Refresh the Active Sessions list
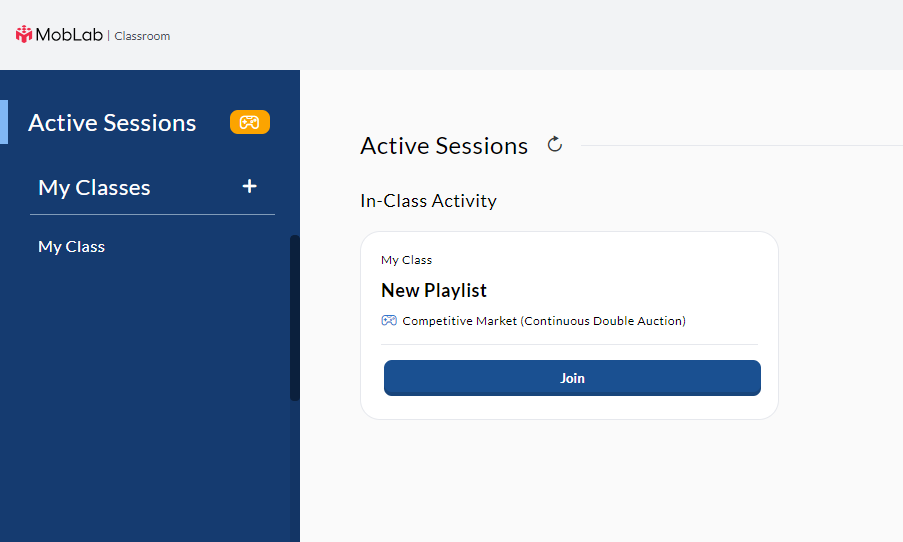 point(555,144)
